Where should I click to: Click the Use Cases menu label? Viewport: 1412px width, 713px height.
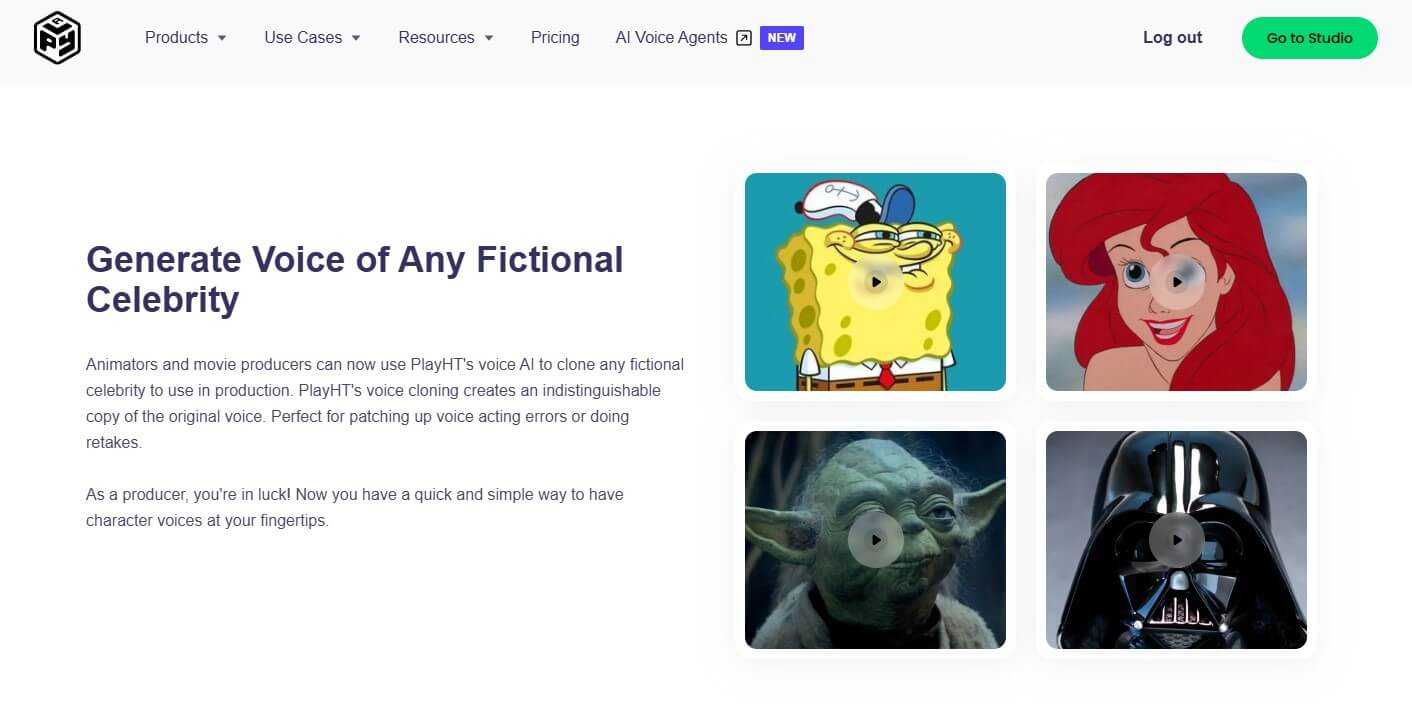[303, 38]
